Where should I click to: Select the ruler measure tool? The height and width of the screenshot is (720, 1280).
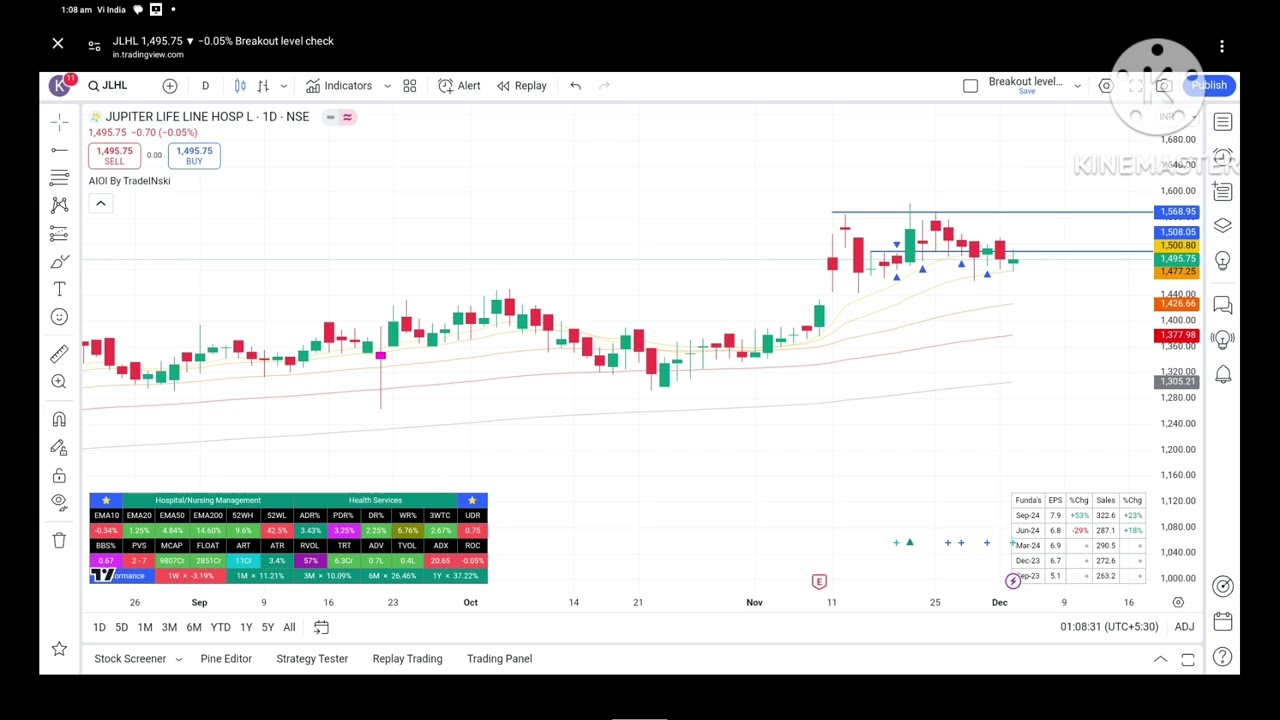click(59, 353)
